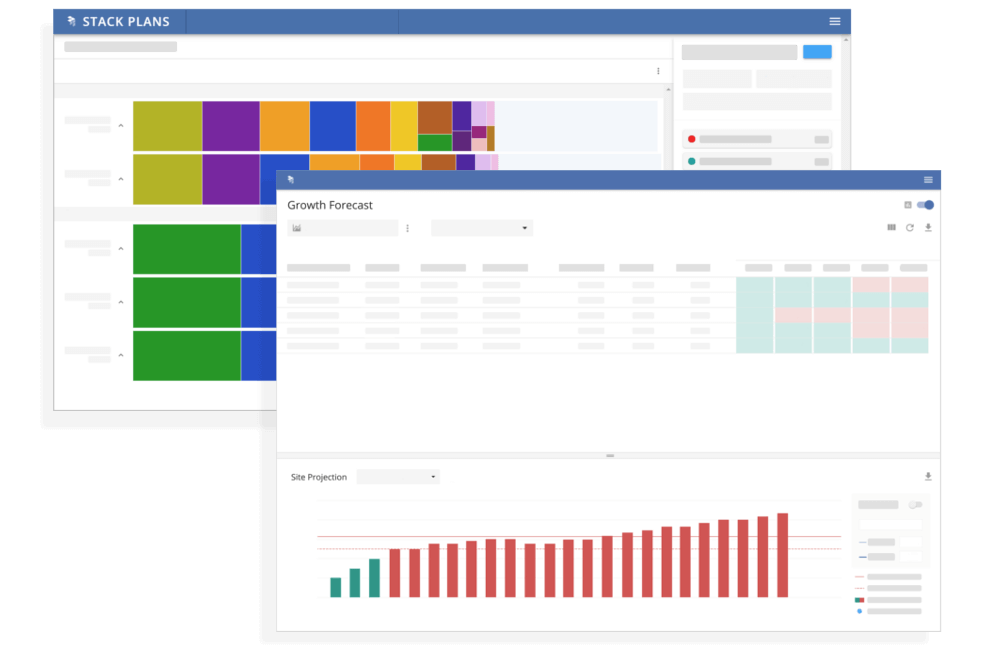Click the teal and red square legend entry
Image resolution: width=1000 pixels, height=650 pixels.
click(x=888, y=600)
